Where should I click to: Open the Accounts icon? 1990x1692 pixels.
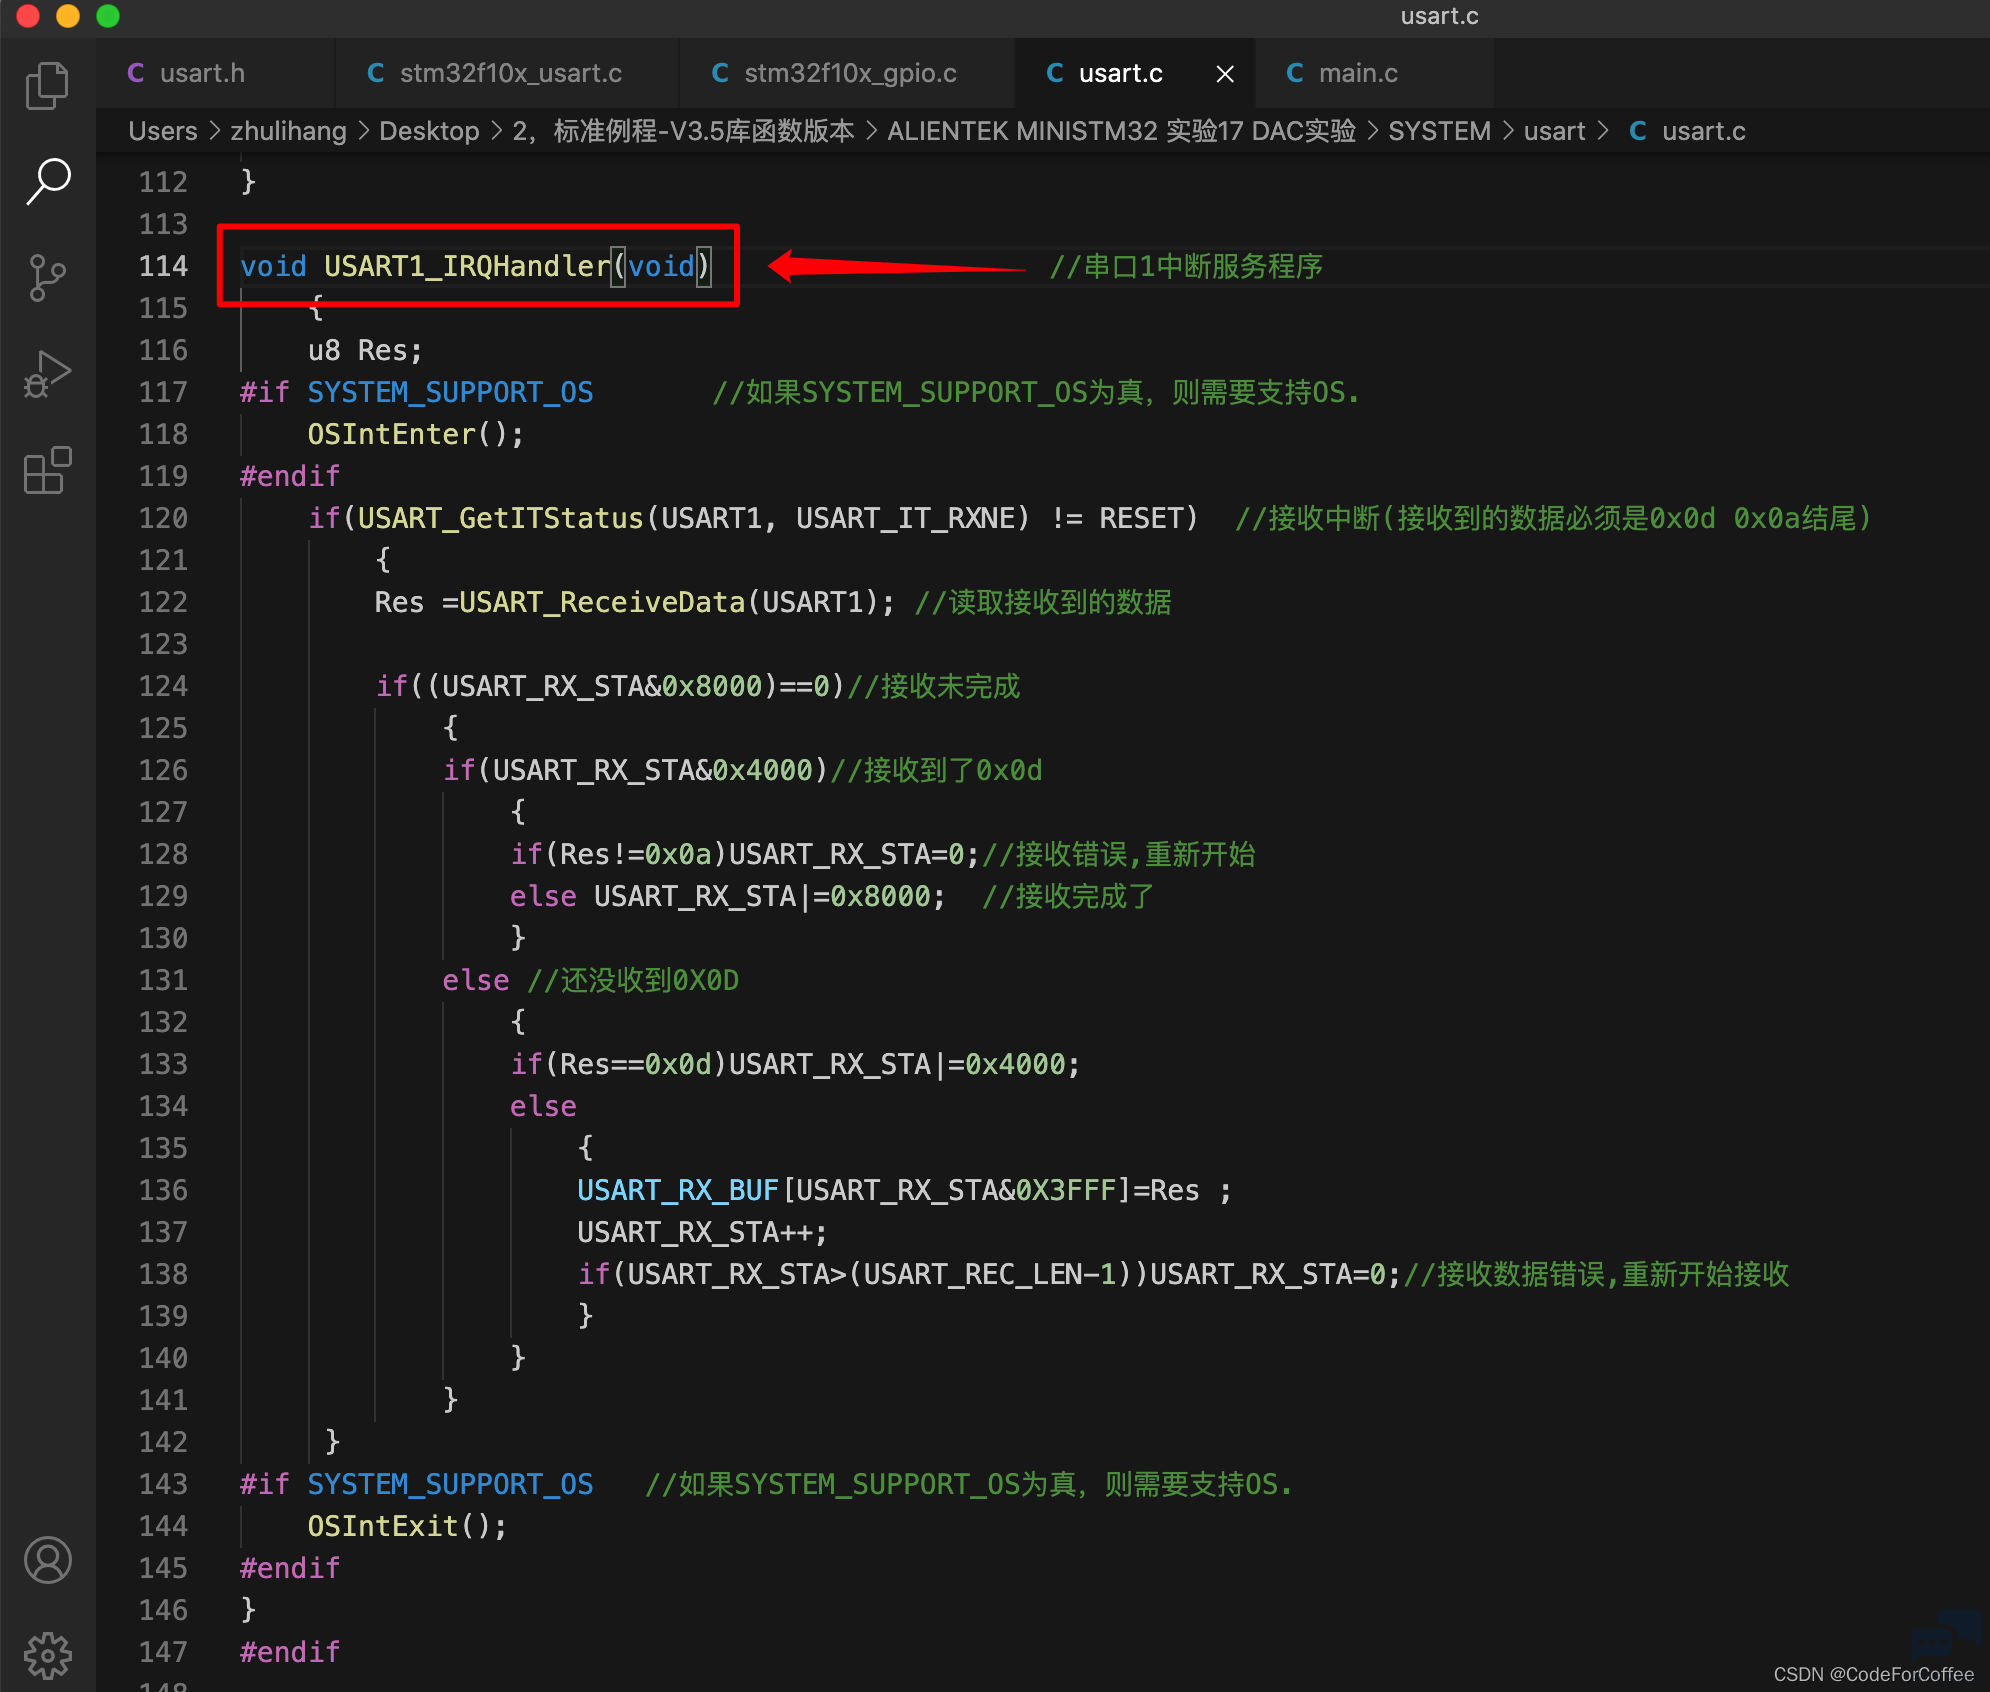[47, 1560]
